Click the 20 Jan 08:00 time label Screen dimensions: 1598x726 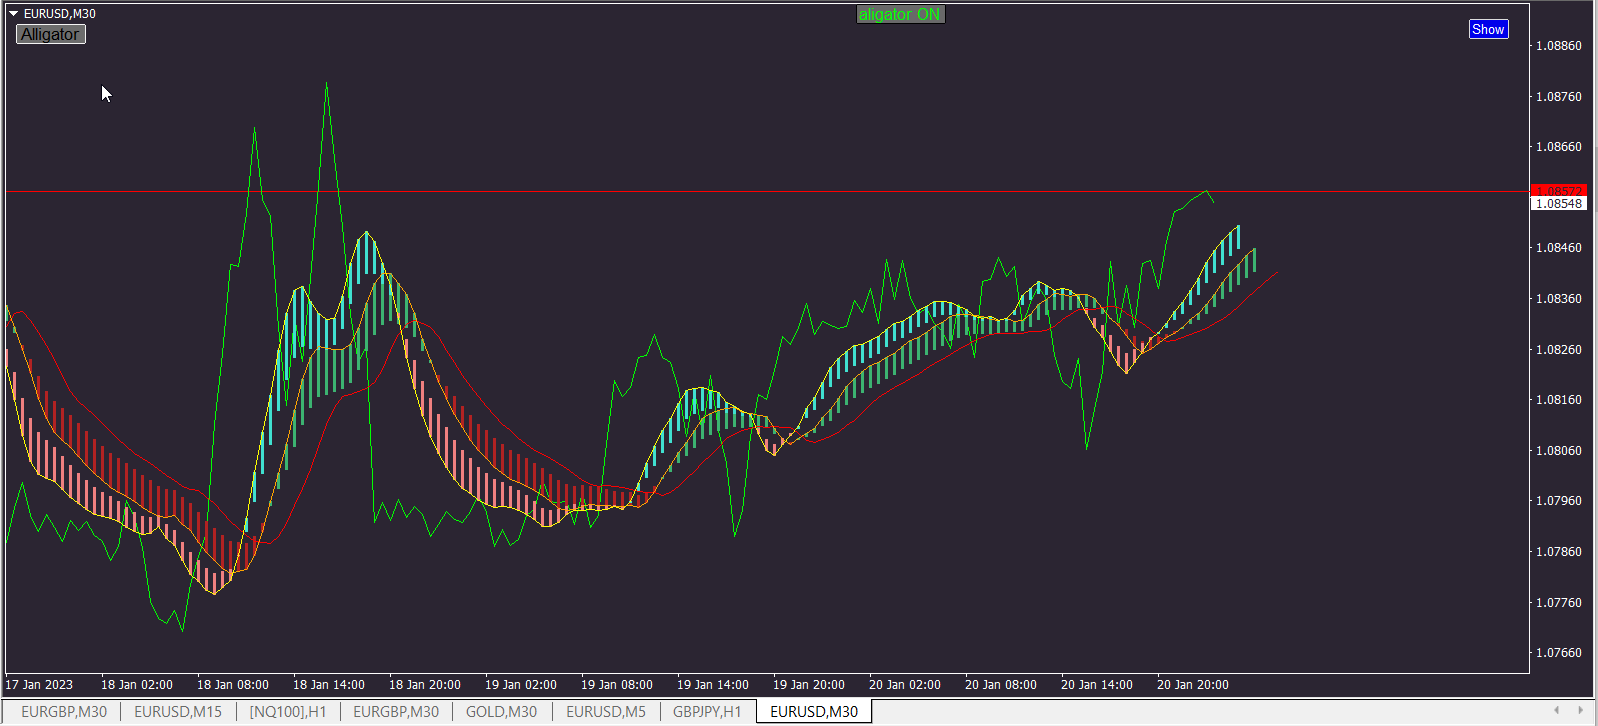[1001, 685]
